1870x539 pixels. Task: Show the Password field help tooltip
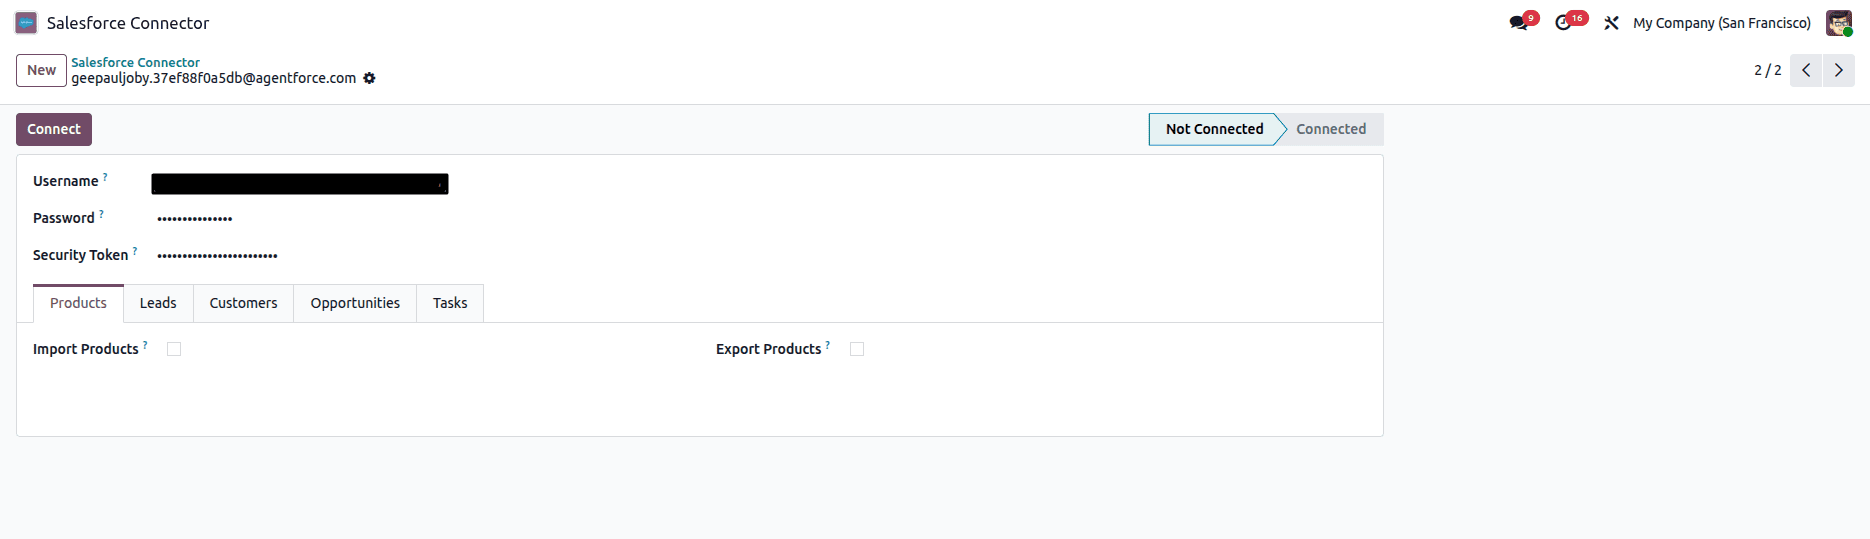(x=101, y=214)
